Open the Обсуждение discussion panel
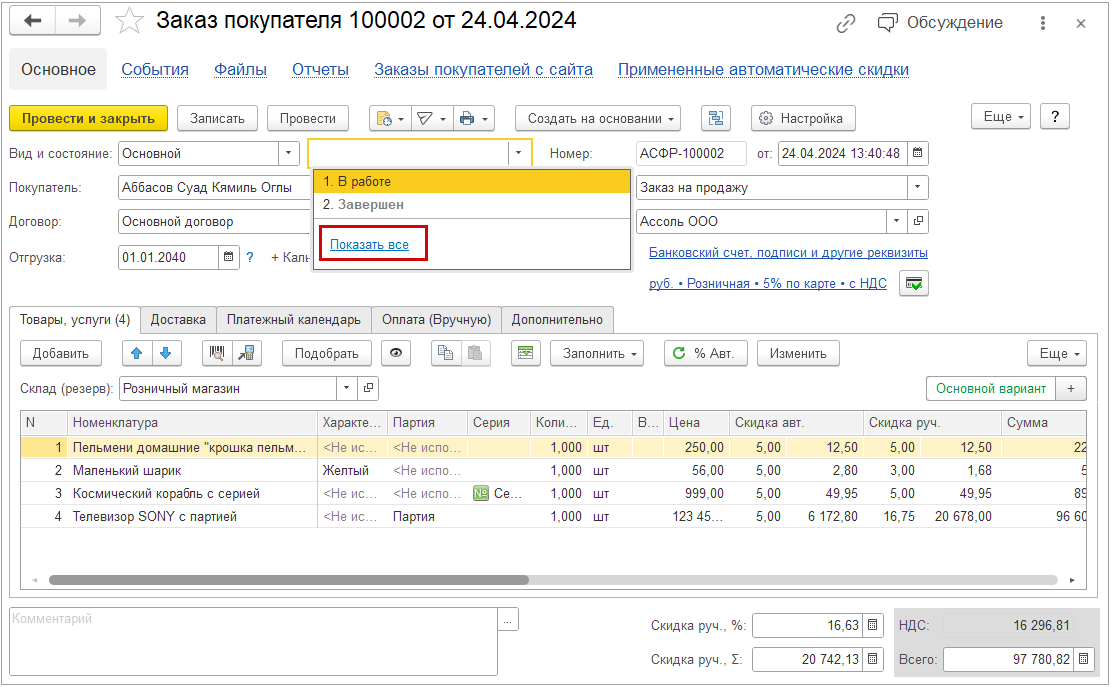The height and width of the screenshot is (687, 1111). point(940,23)
